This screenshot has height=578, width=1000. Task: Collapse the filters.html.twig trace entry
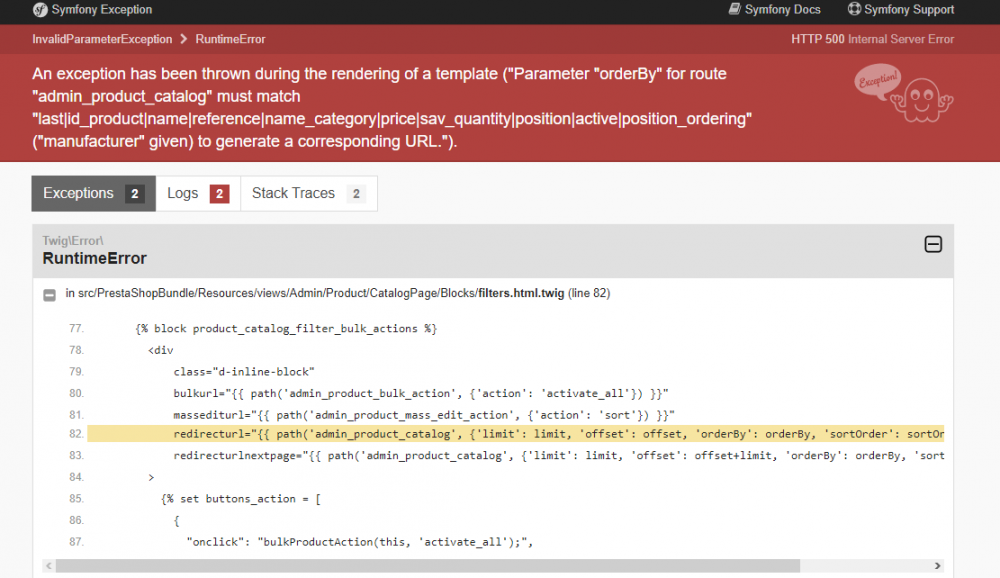pos(49,294)
